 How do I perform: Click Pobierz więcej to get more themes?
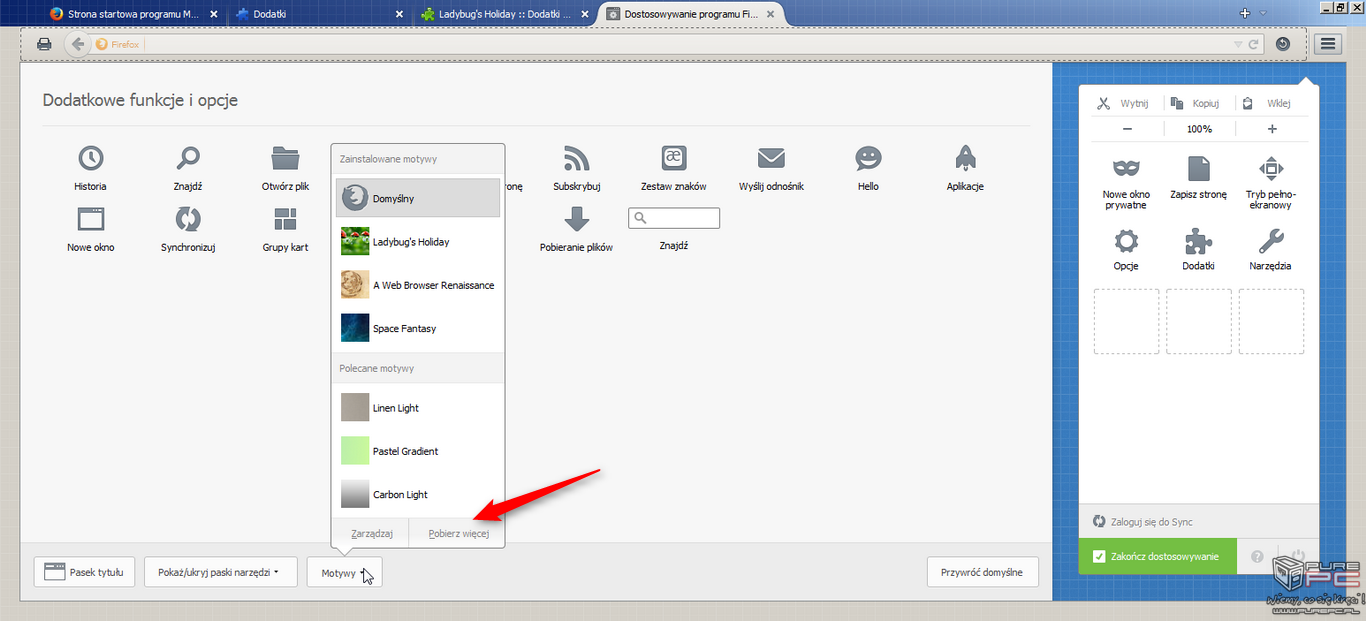[x=458, y=534]
